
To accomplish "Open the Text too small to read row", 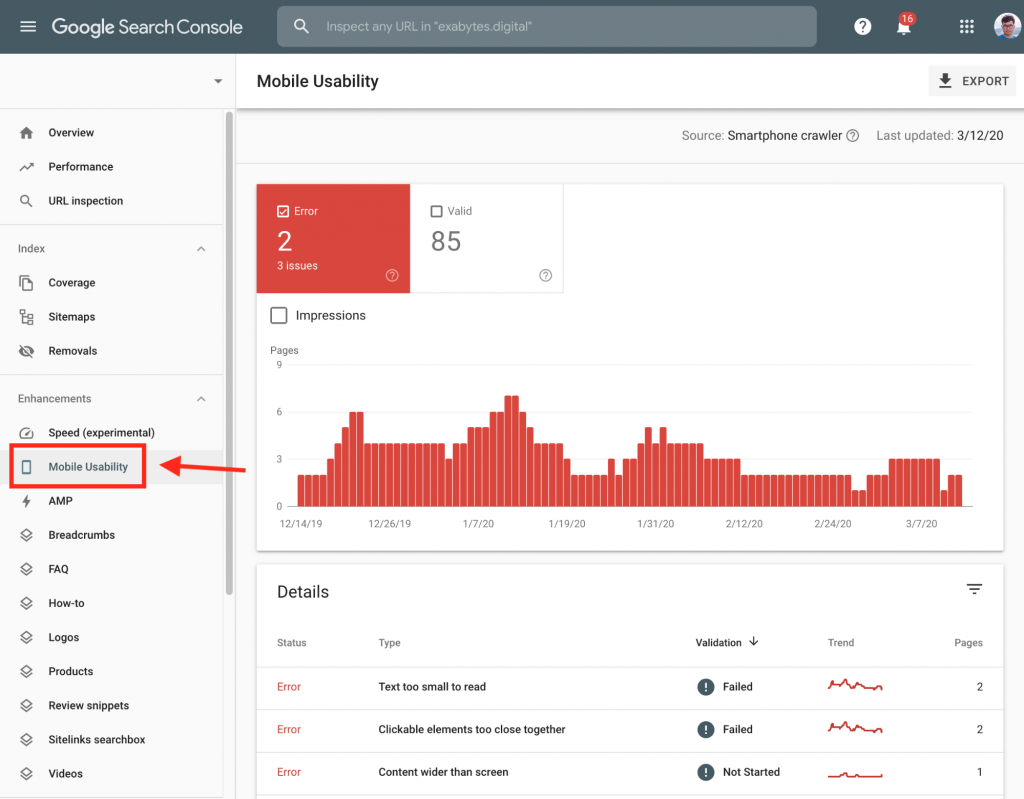I will point(432,687).
